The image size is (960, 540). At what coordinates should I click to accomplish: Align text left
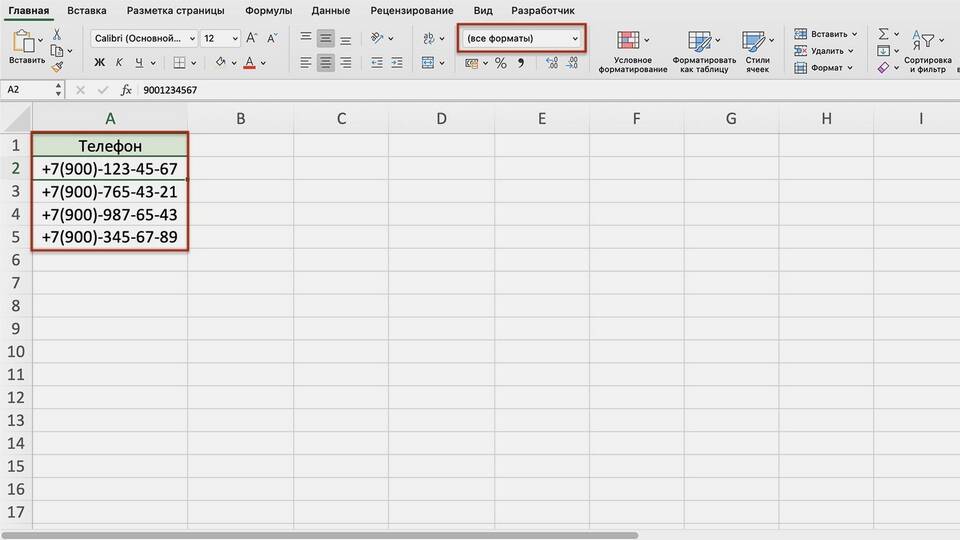(306, 62)
